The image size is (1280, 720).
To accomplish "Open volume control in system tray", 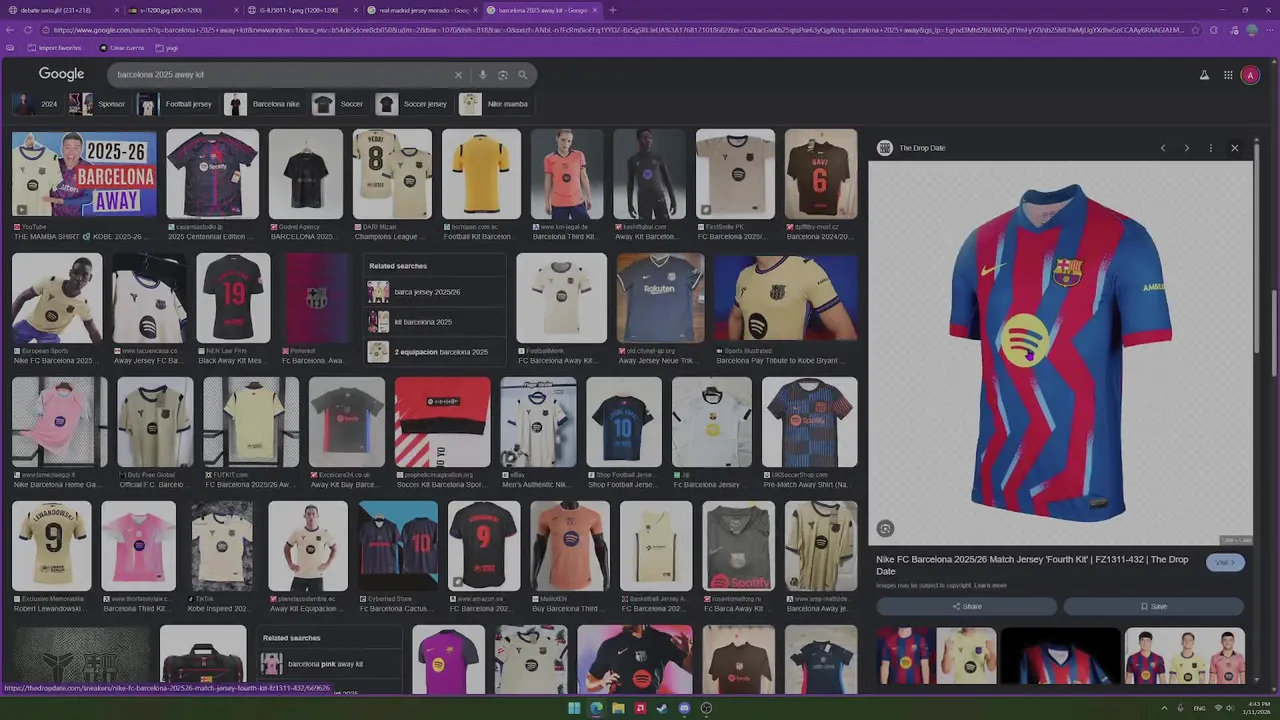I will point(1229,708).
